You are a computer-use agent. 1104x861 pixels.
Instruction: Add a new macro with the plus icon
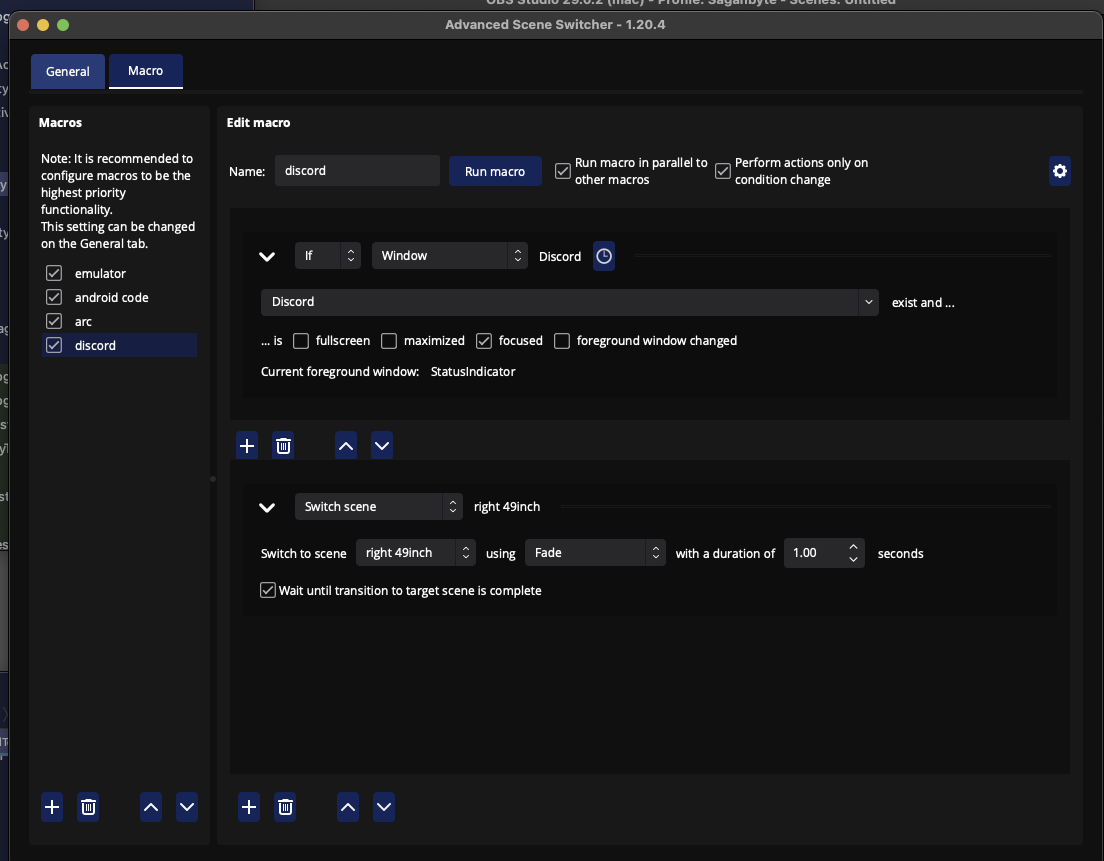(x=51, y=807)
